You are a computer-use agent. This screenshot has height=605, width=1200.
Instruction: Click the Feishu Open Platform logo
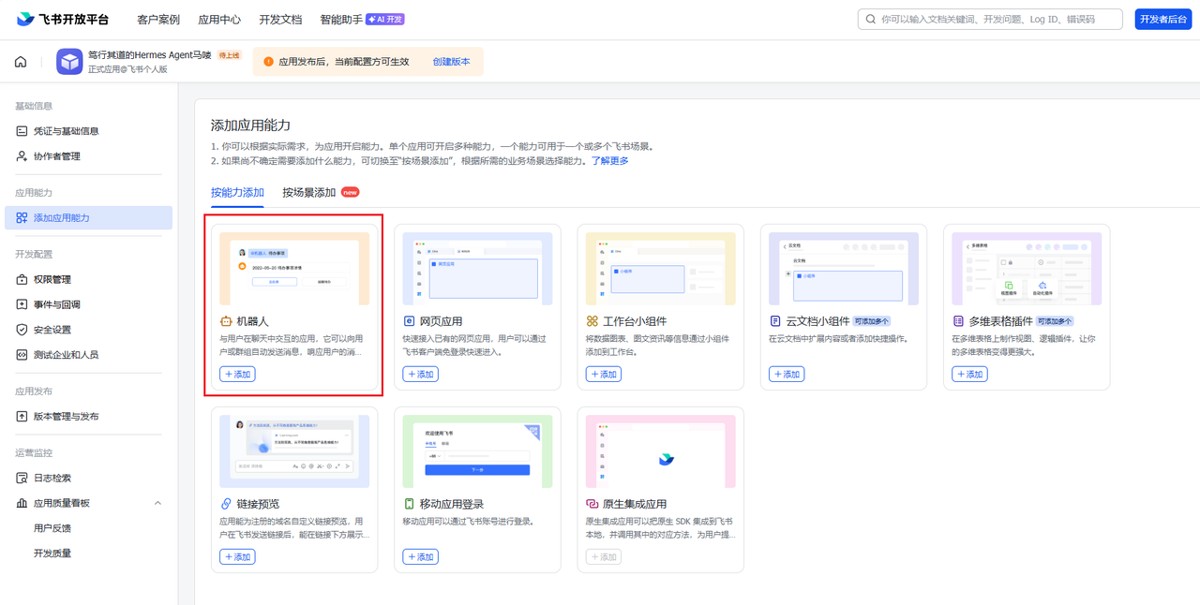coord(63,19)
